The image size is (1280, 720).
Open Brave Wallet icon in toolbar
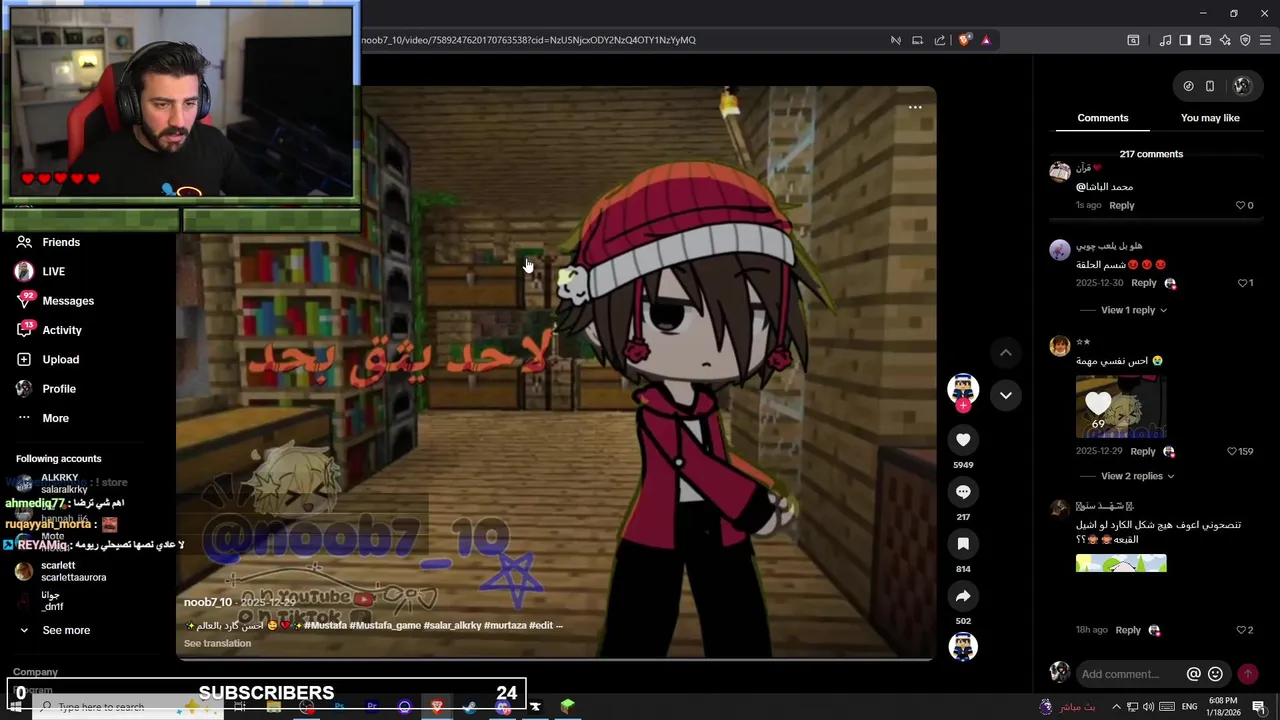[1205, 40]
